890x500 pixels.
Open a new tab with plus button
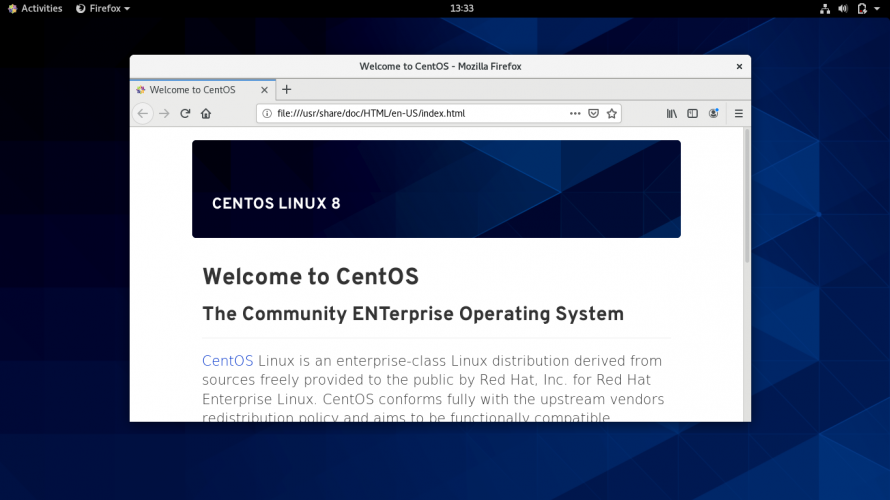point(287,90)
